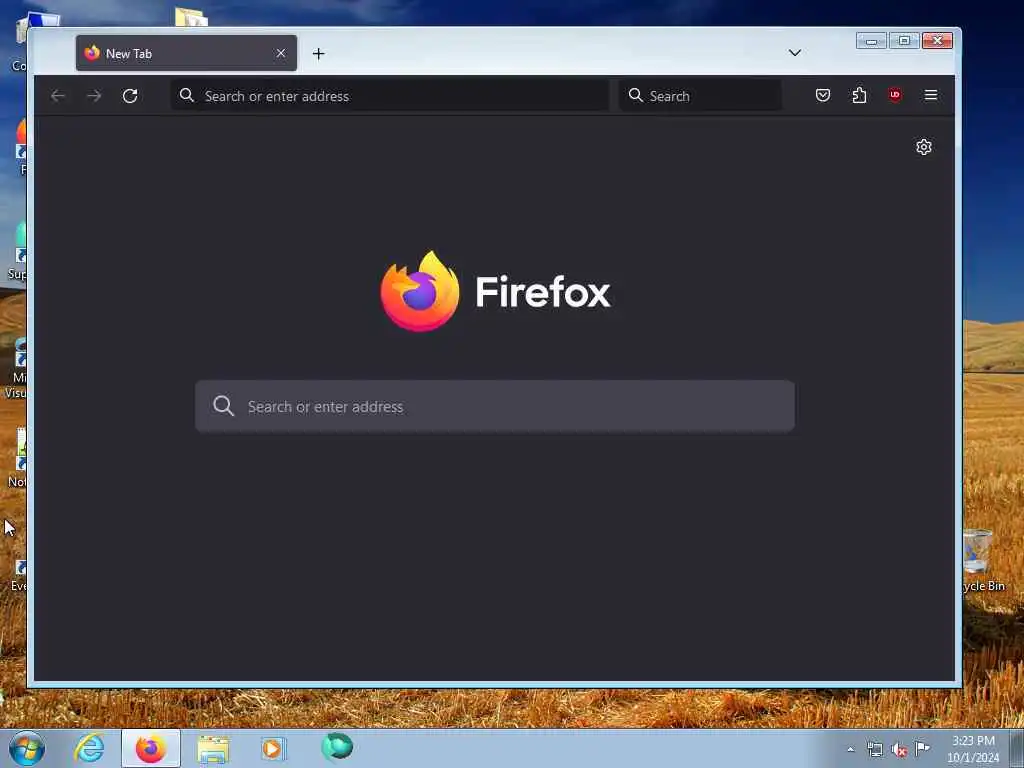Open the Firefox hamburger menu
Image resolution: width=1024 pixels, height=768 pixels.
[931, 95]
